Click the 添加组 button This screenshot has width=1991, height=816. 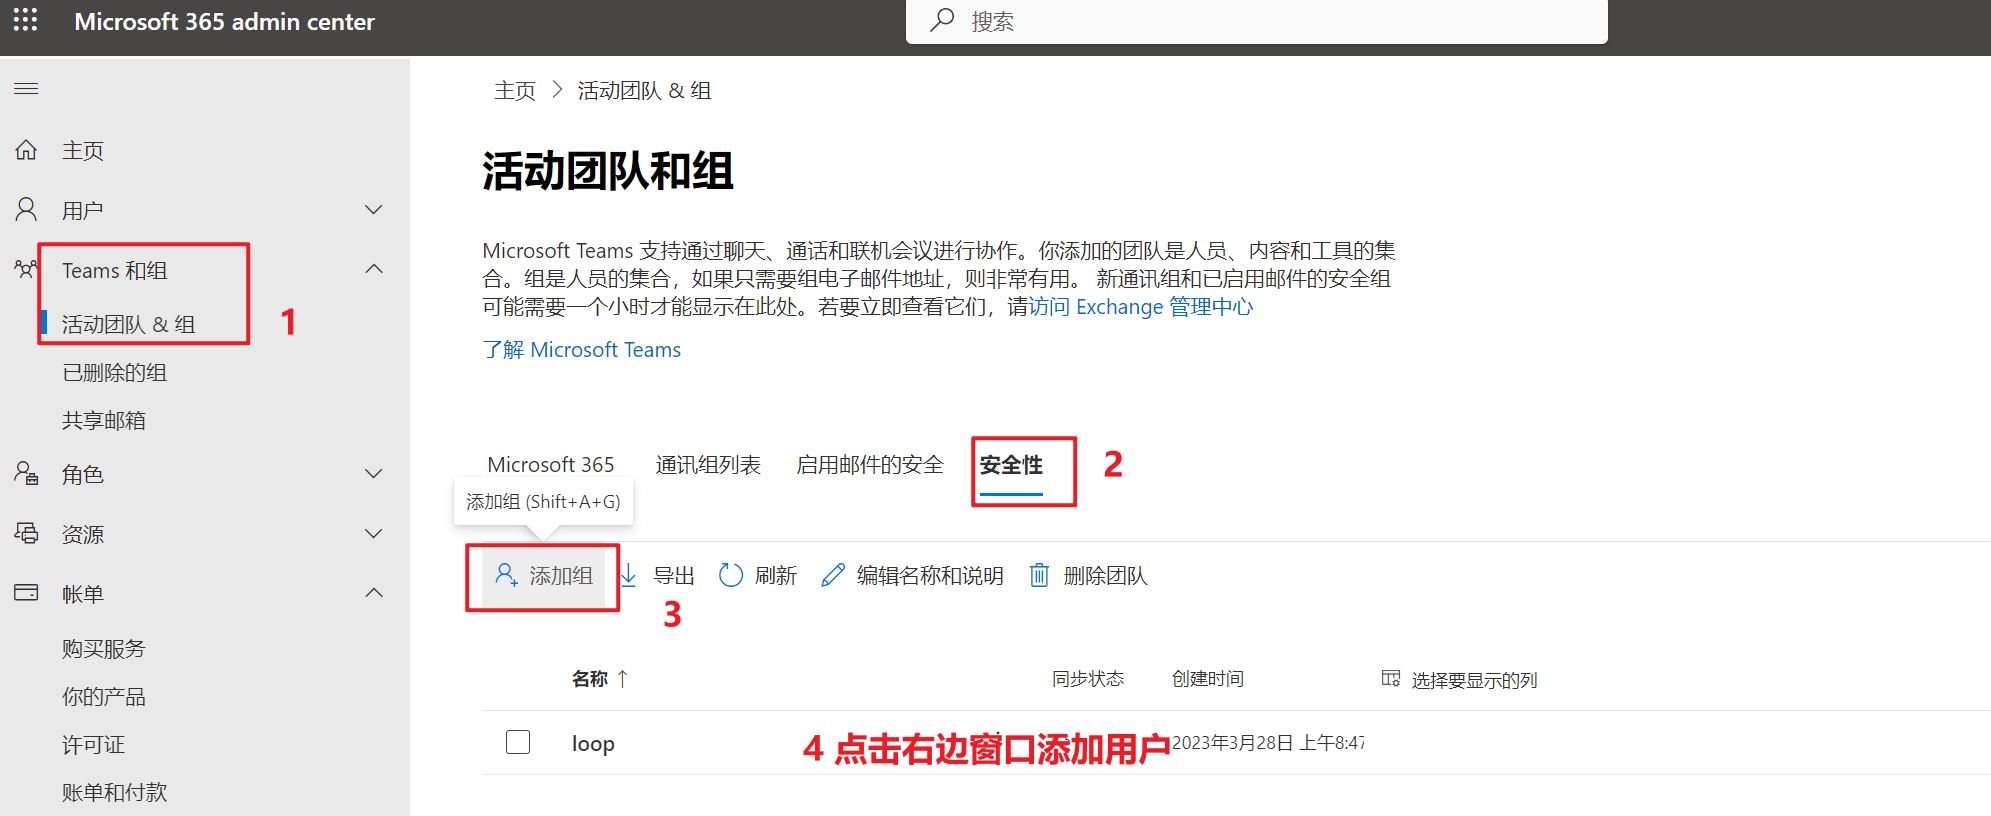click(x=543, y=576)
